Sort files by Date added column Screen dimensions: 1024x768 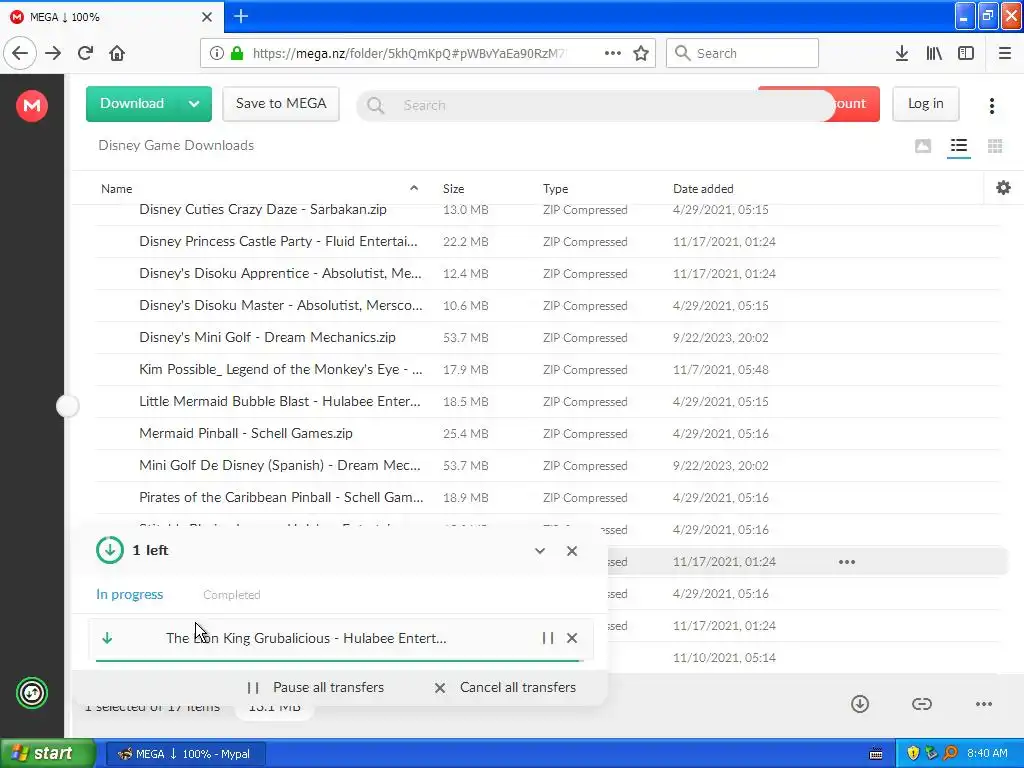coord(703,189)
